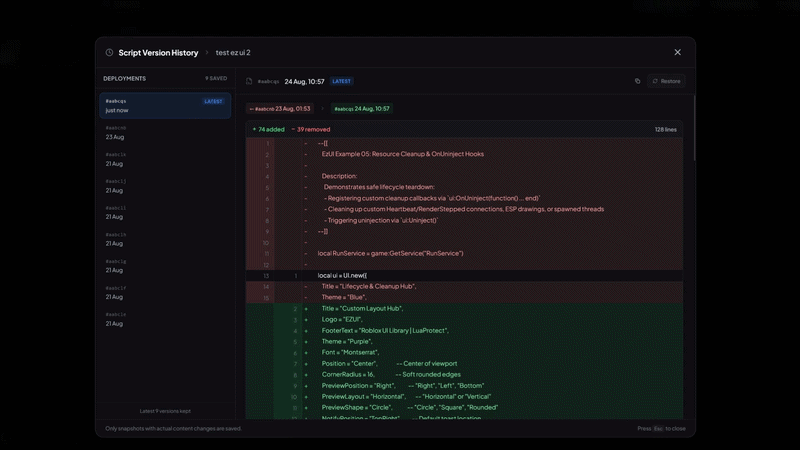
Task: Select deployment #aabcqs just now
Action: (x=165, y=106)
